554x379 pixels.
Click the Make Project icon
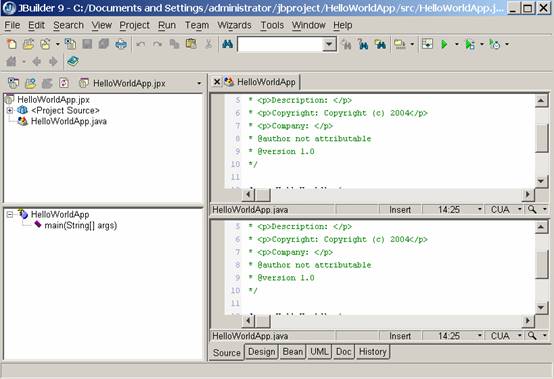coord(427,45)
